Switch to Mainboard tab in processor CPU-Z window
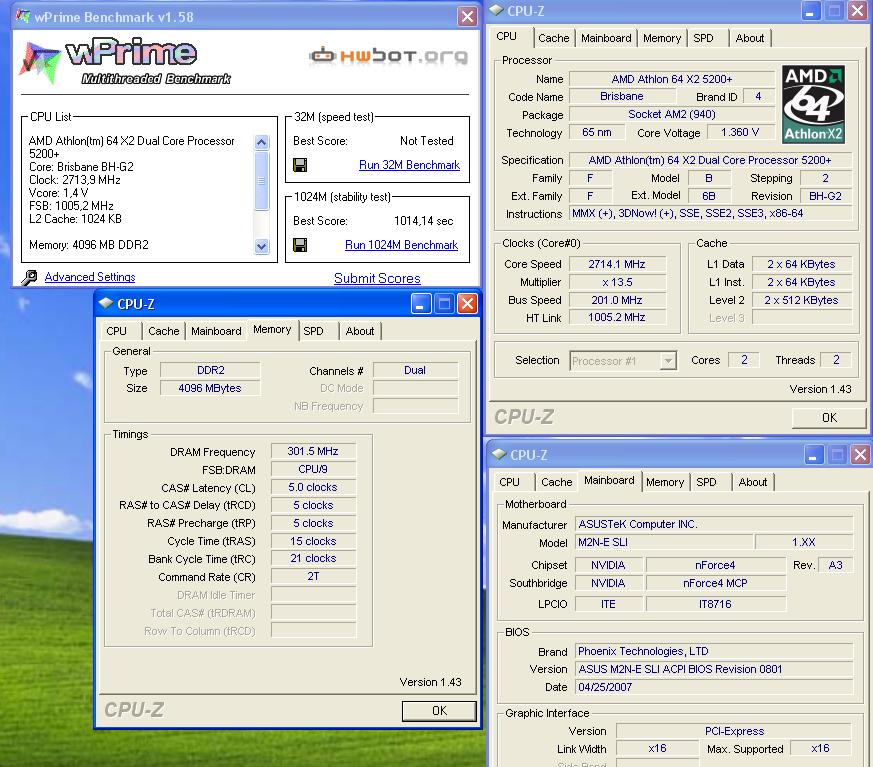Image resolution: width=873 pixels, height=767 pixels. [606, 38]
